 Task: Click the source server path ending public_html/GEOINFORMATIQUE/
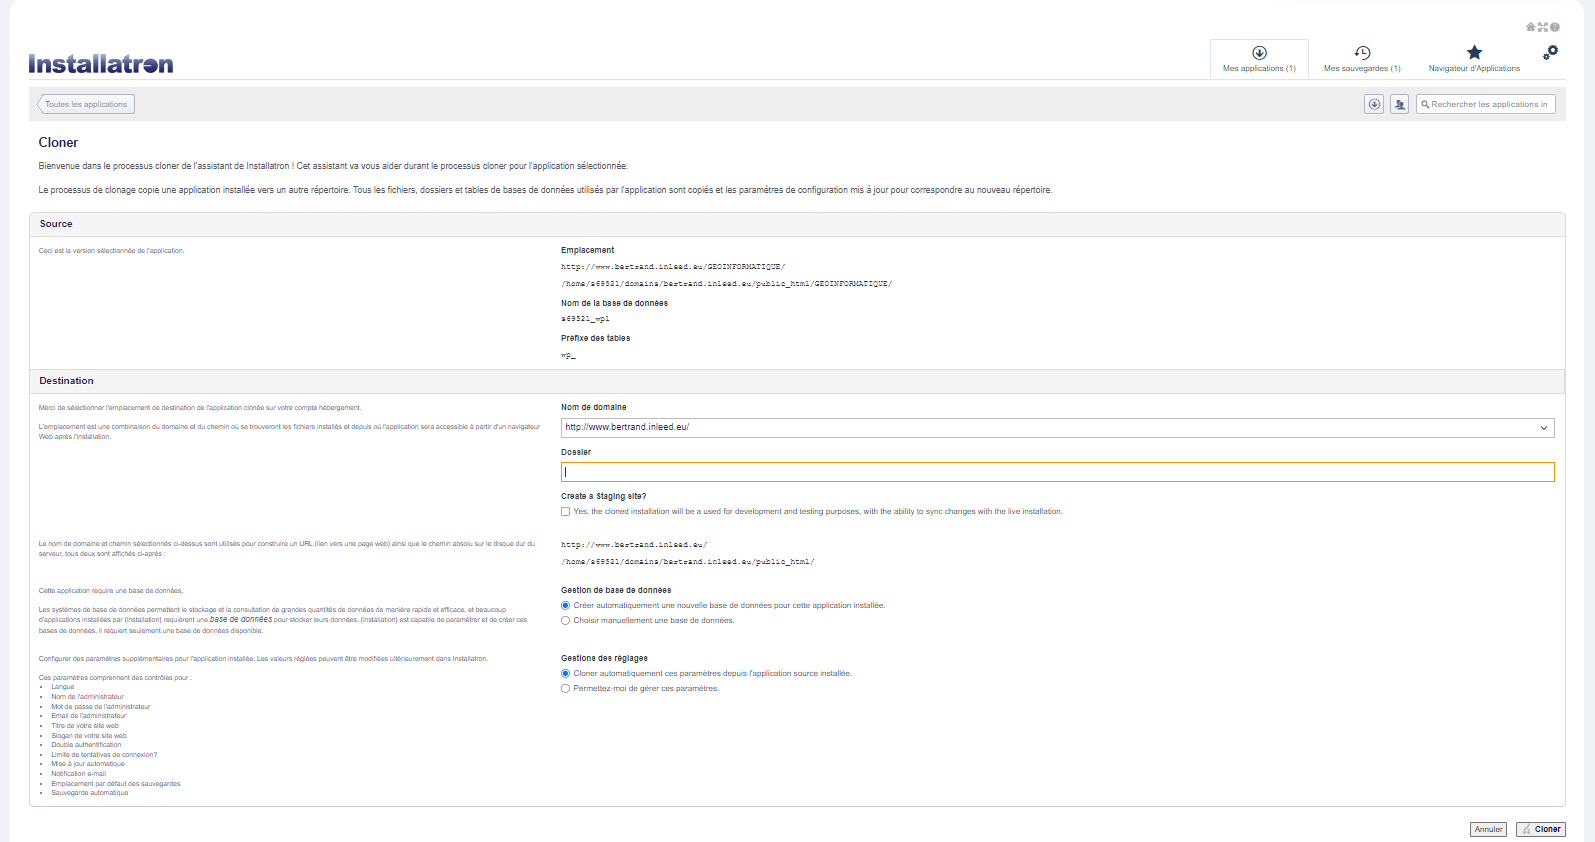(x=726, y=284)
